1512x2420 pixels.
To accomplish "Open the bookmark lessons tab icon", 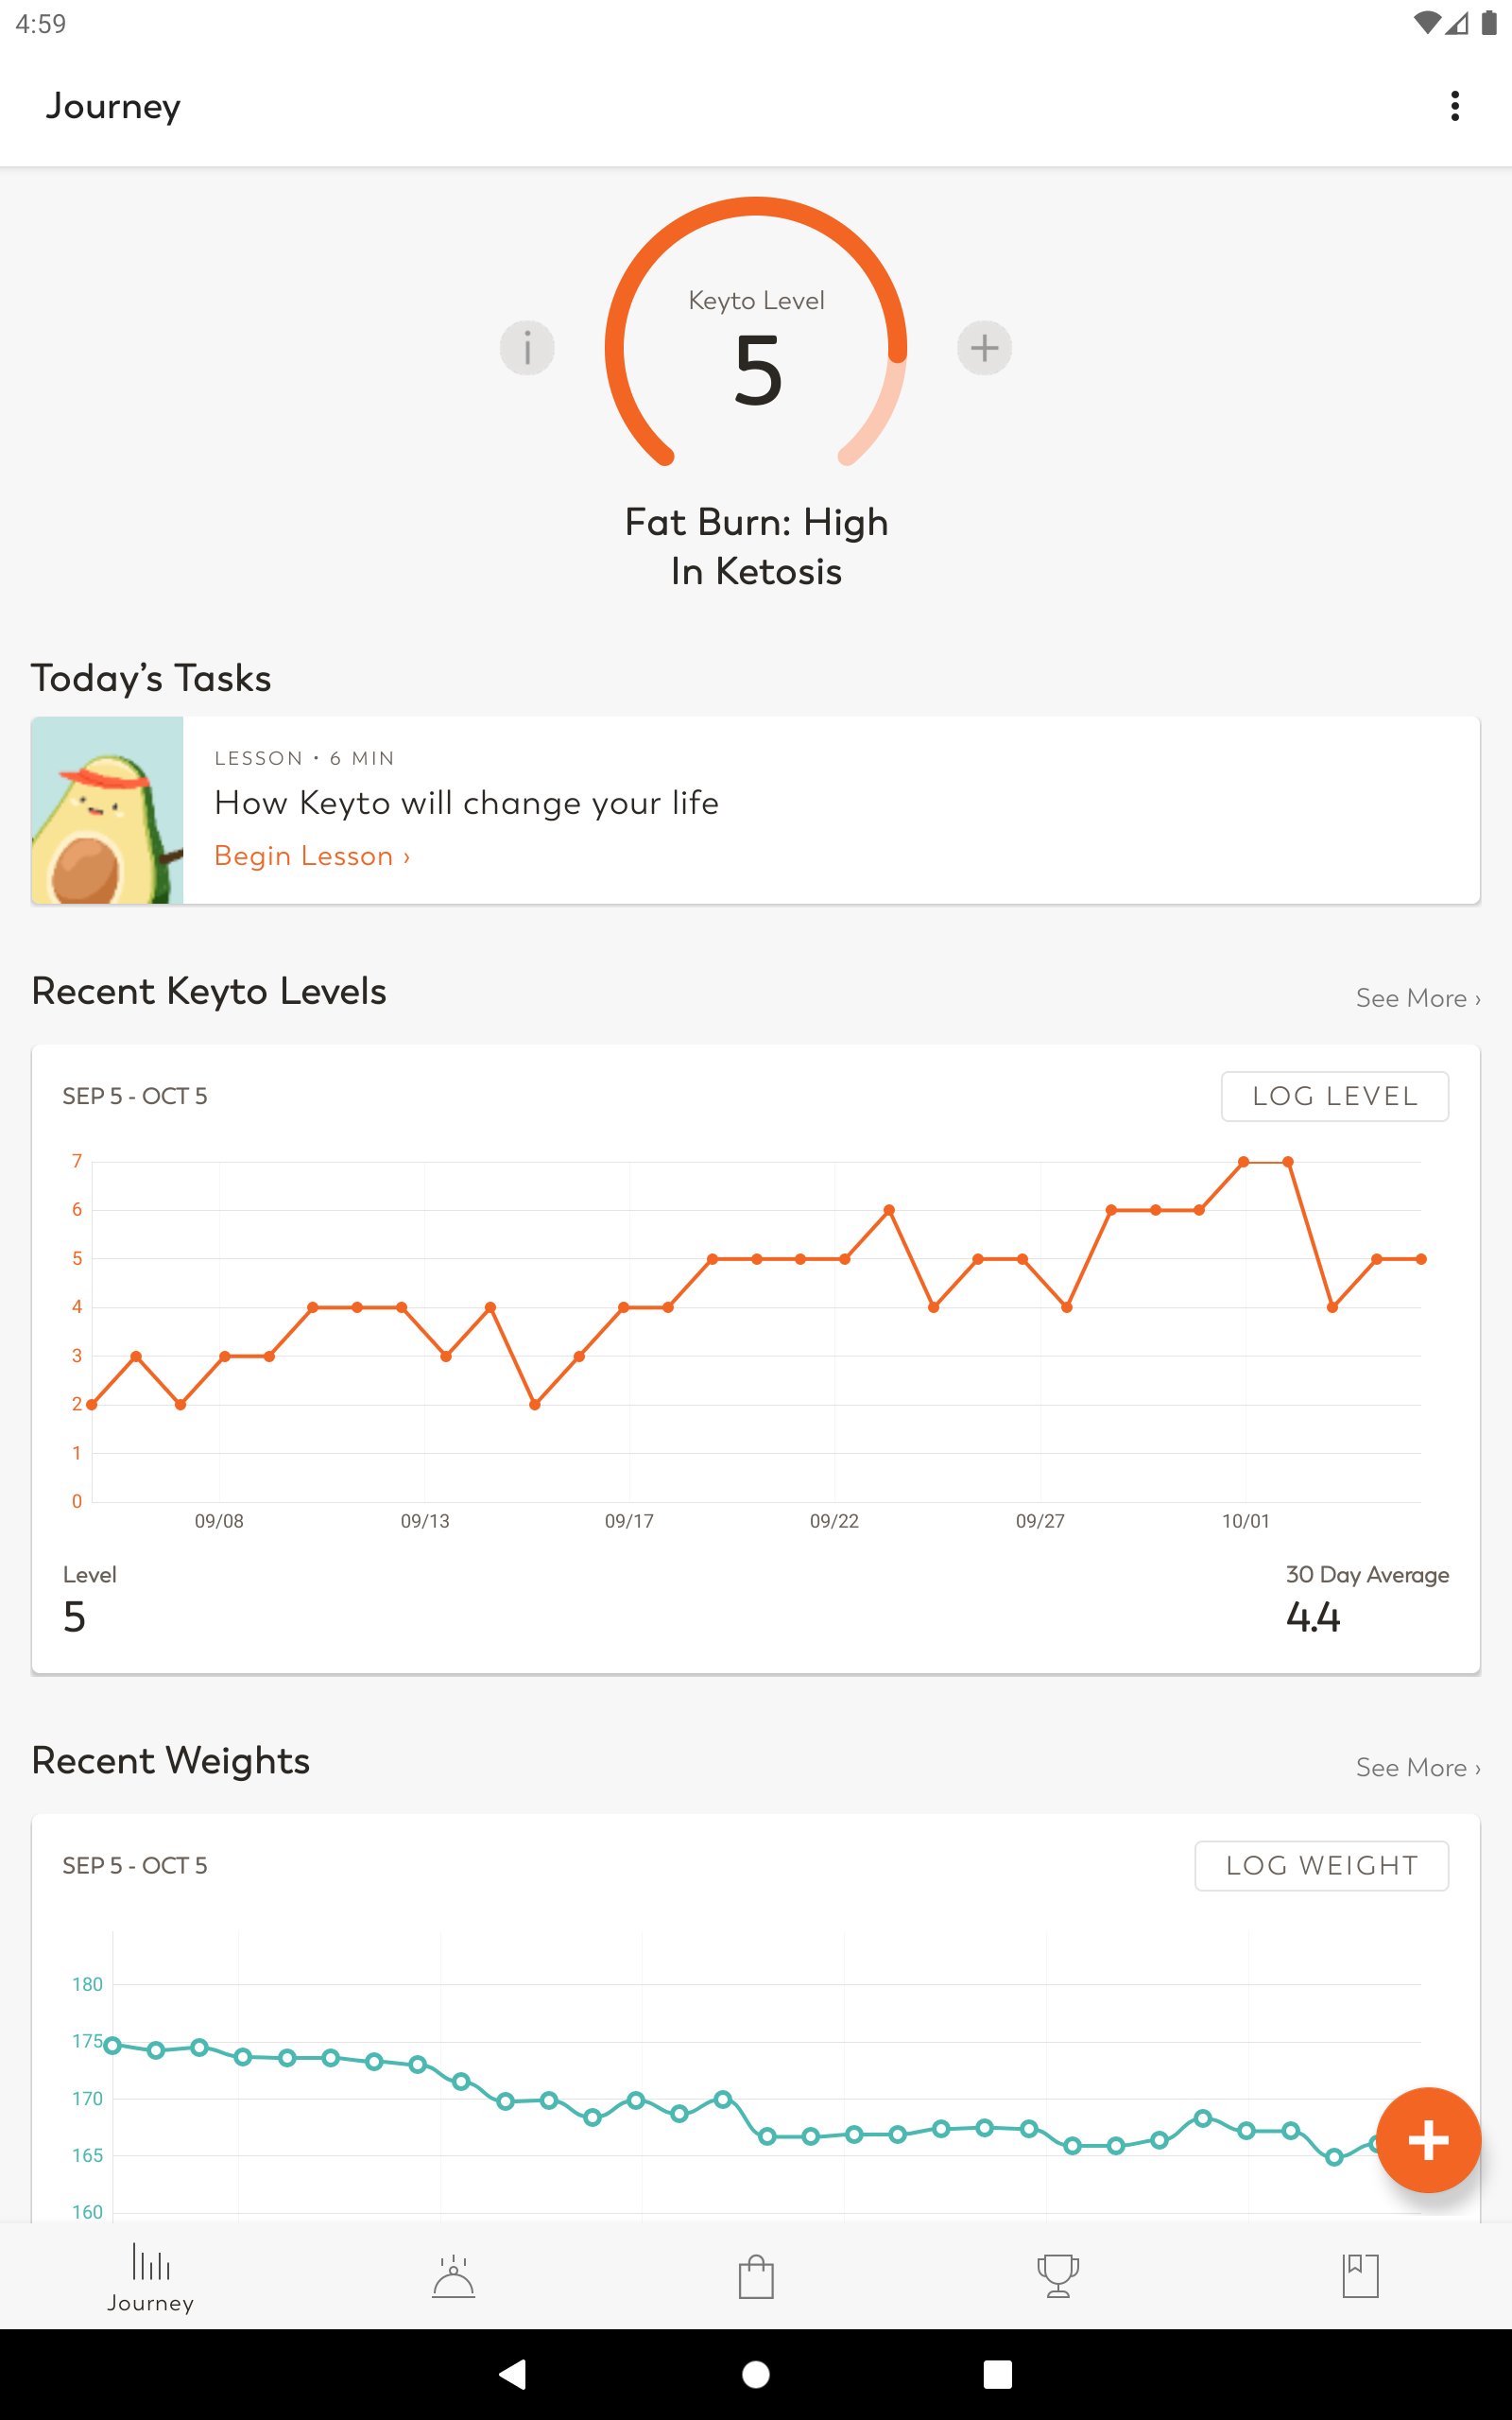I will tap(1360, 2276).
